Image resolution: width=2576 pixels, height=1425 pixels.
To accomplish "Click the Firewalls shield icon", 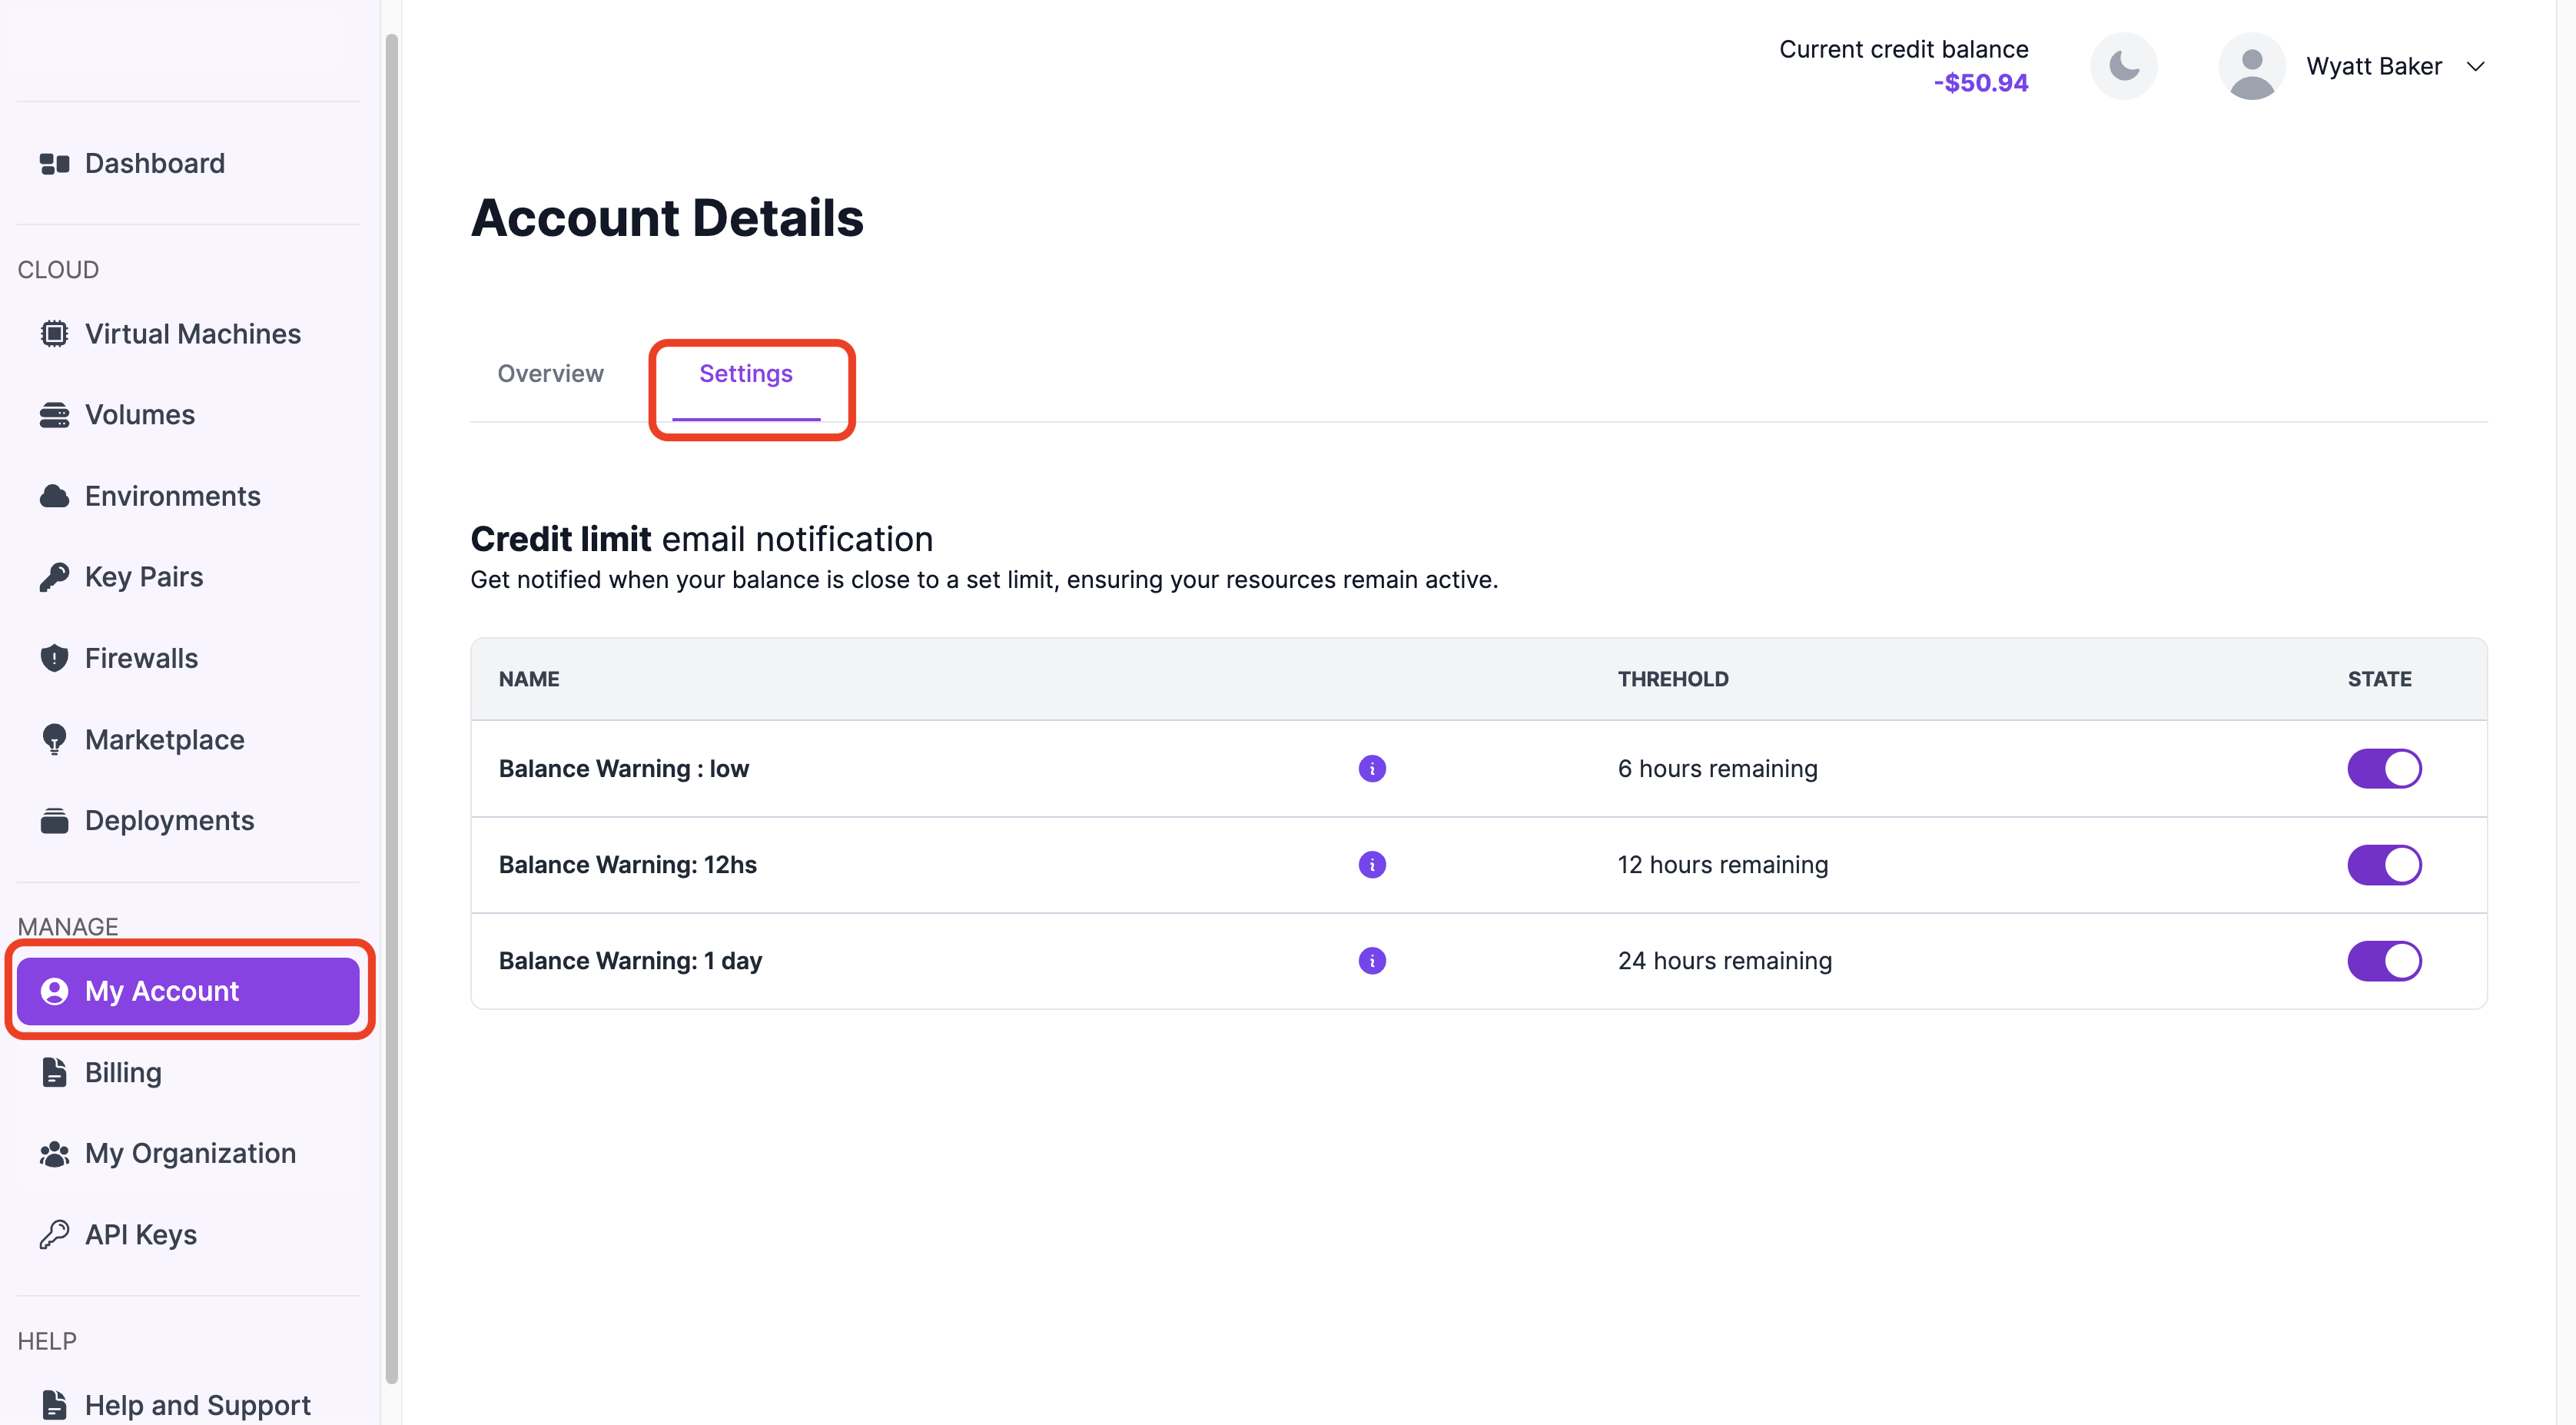I will (x=54, y=658).
